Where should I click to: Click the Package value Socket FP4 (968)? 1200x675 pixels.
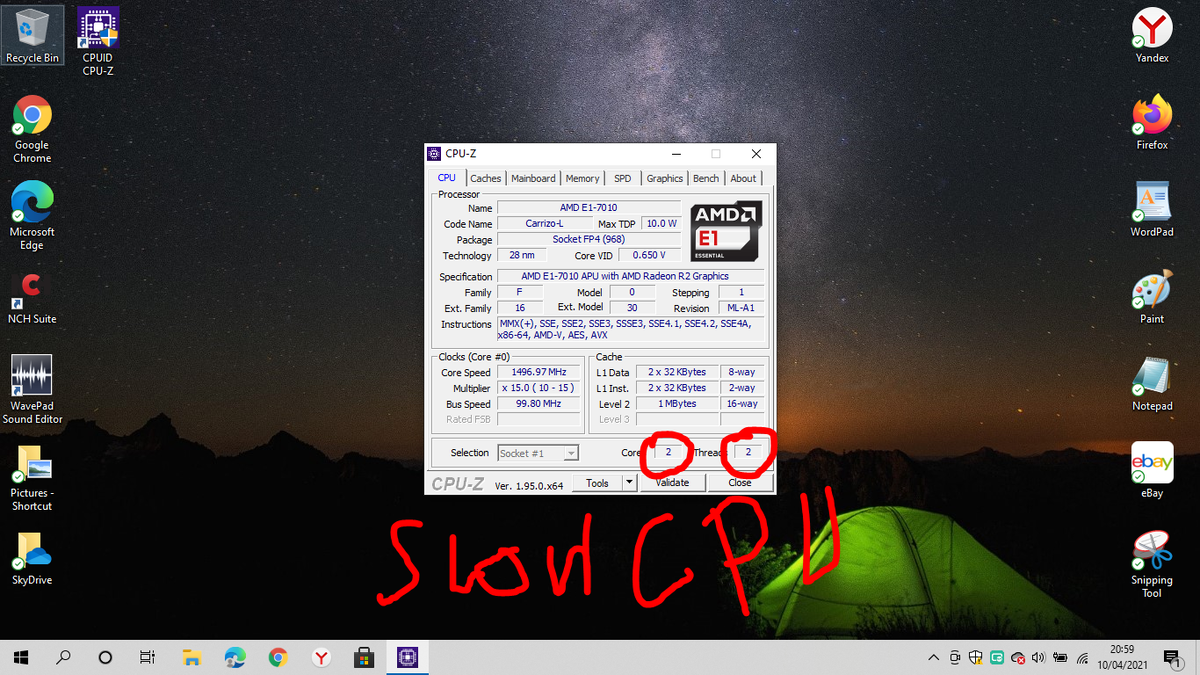pos(589,240)
